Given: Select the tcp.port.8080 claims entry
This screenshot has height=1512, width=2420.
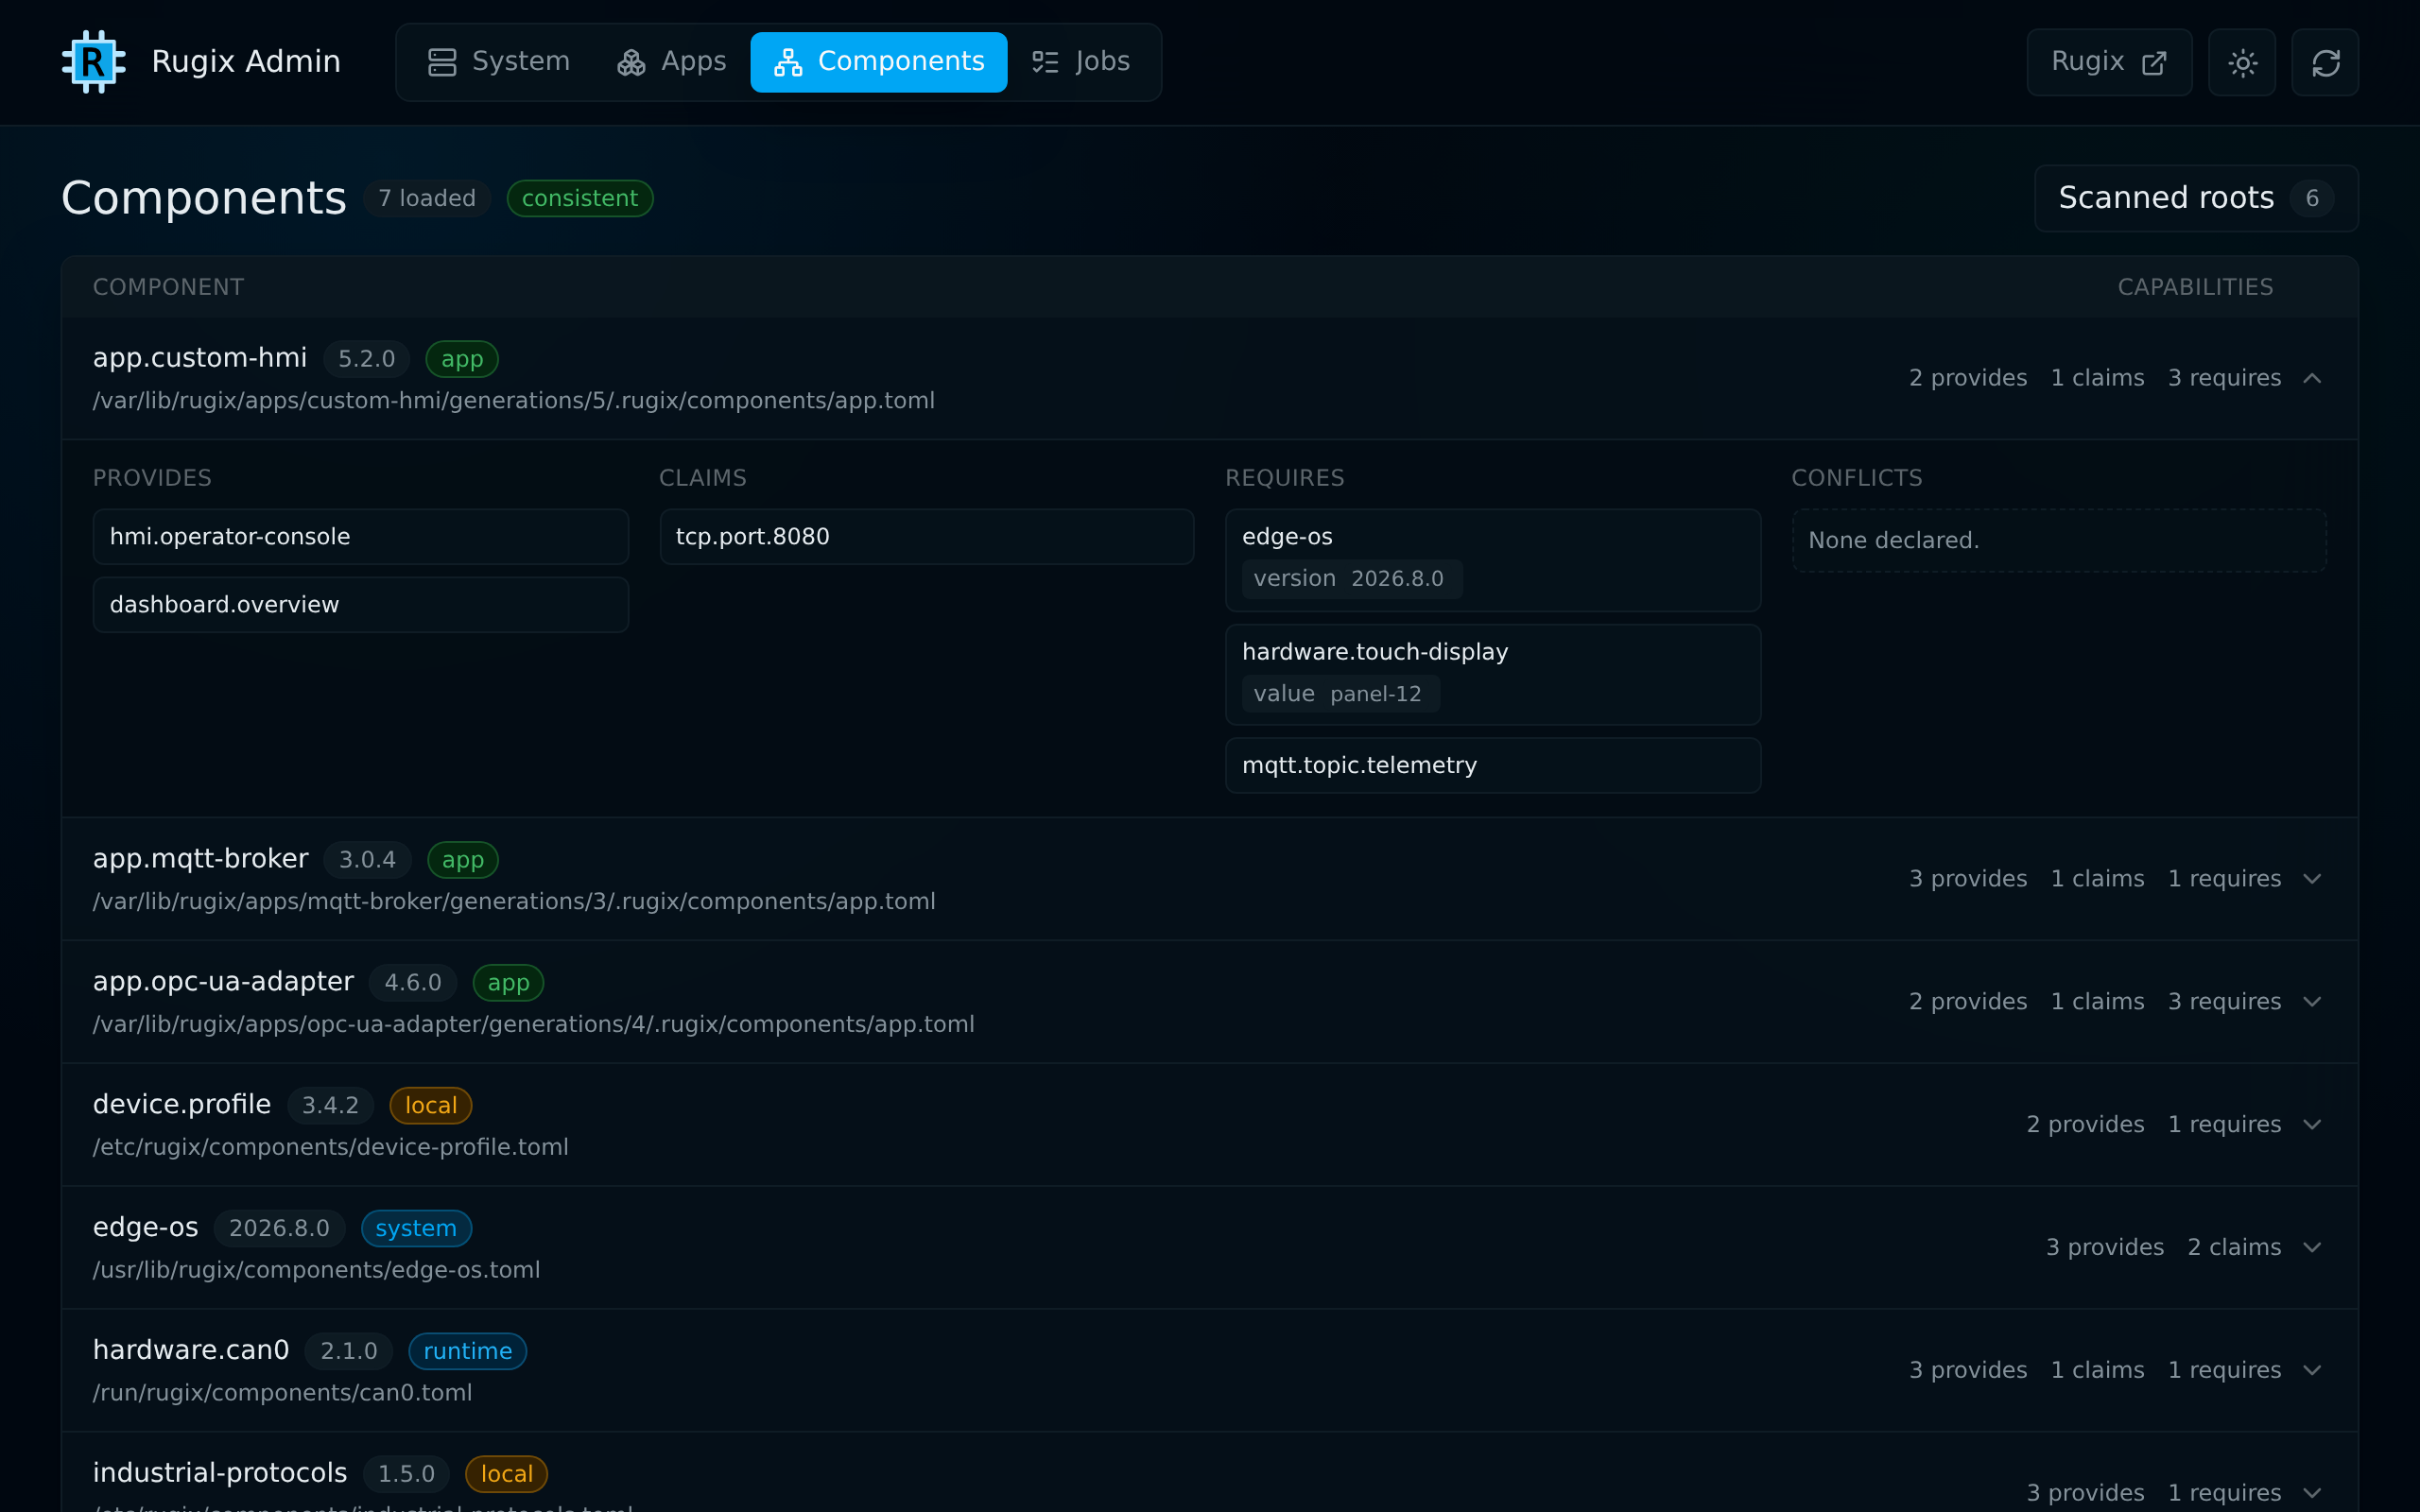Looking at the screenshot, I should point(927,537).
